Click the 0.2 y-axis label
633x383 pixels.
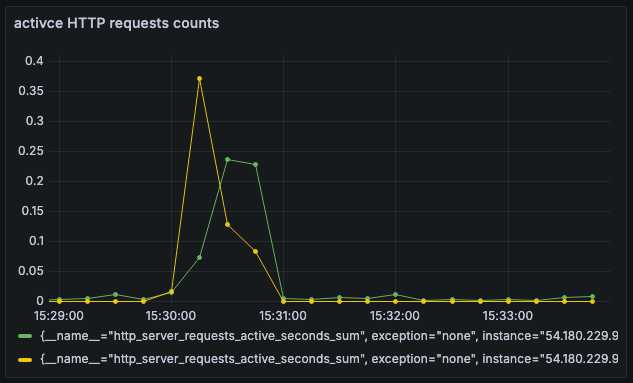point(34,181)
